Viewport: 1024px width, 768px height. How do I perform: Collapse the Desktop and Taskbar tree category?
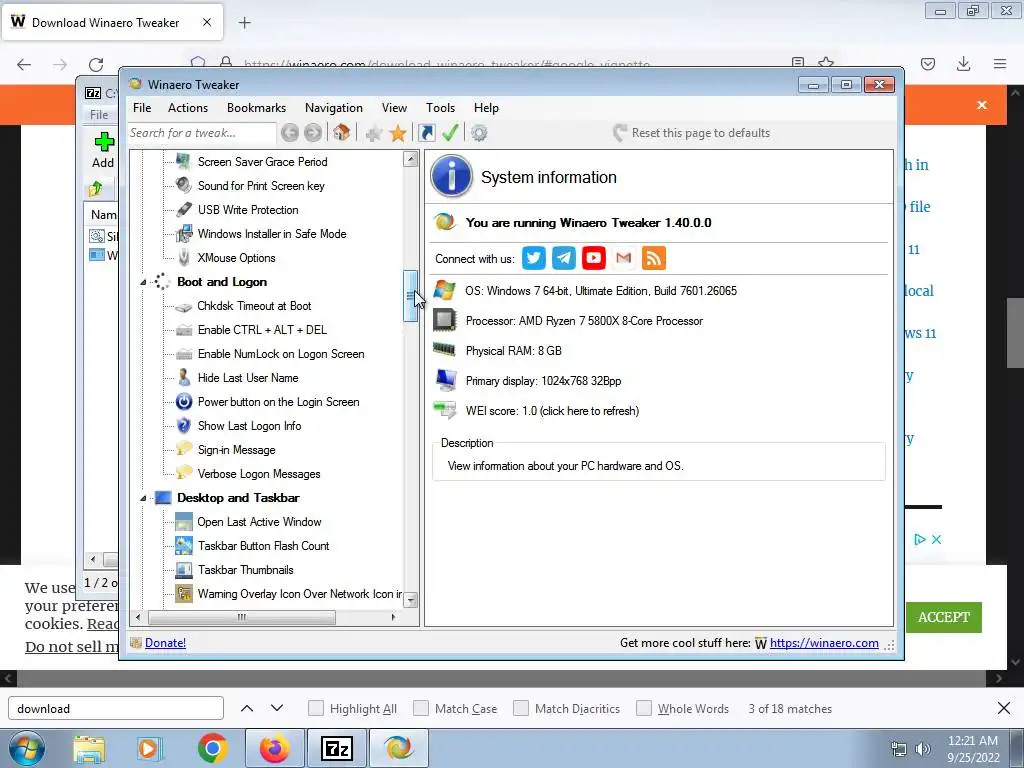pyautogui.click(x=143, y=498)
